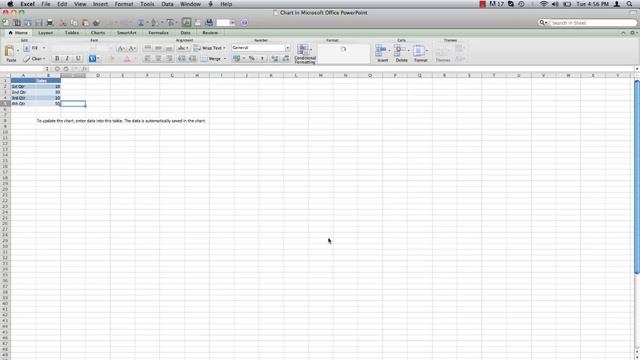Screen dimensions: 640x360
Task: Click the Copy icon in toolbar
Action: coord(74,22)
